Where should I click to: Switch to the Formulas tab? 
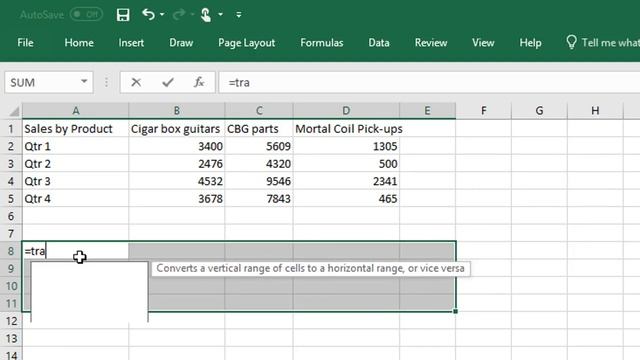(x=322, y=42)
